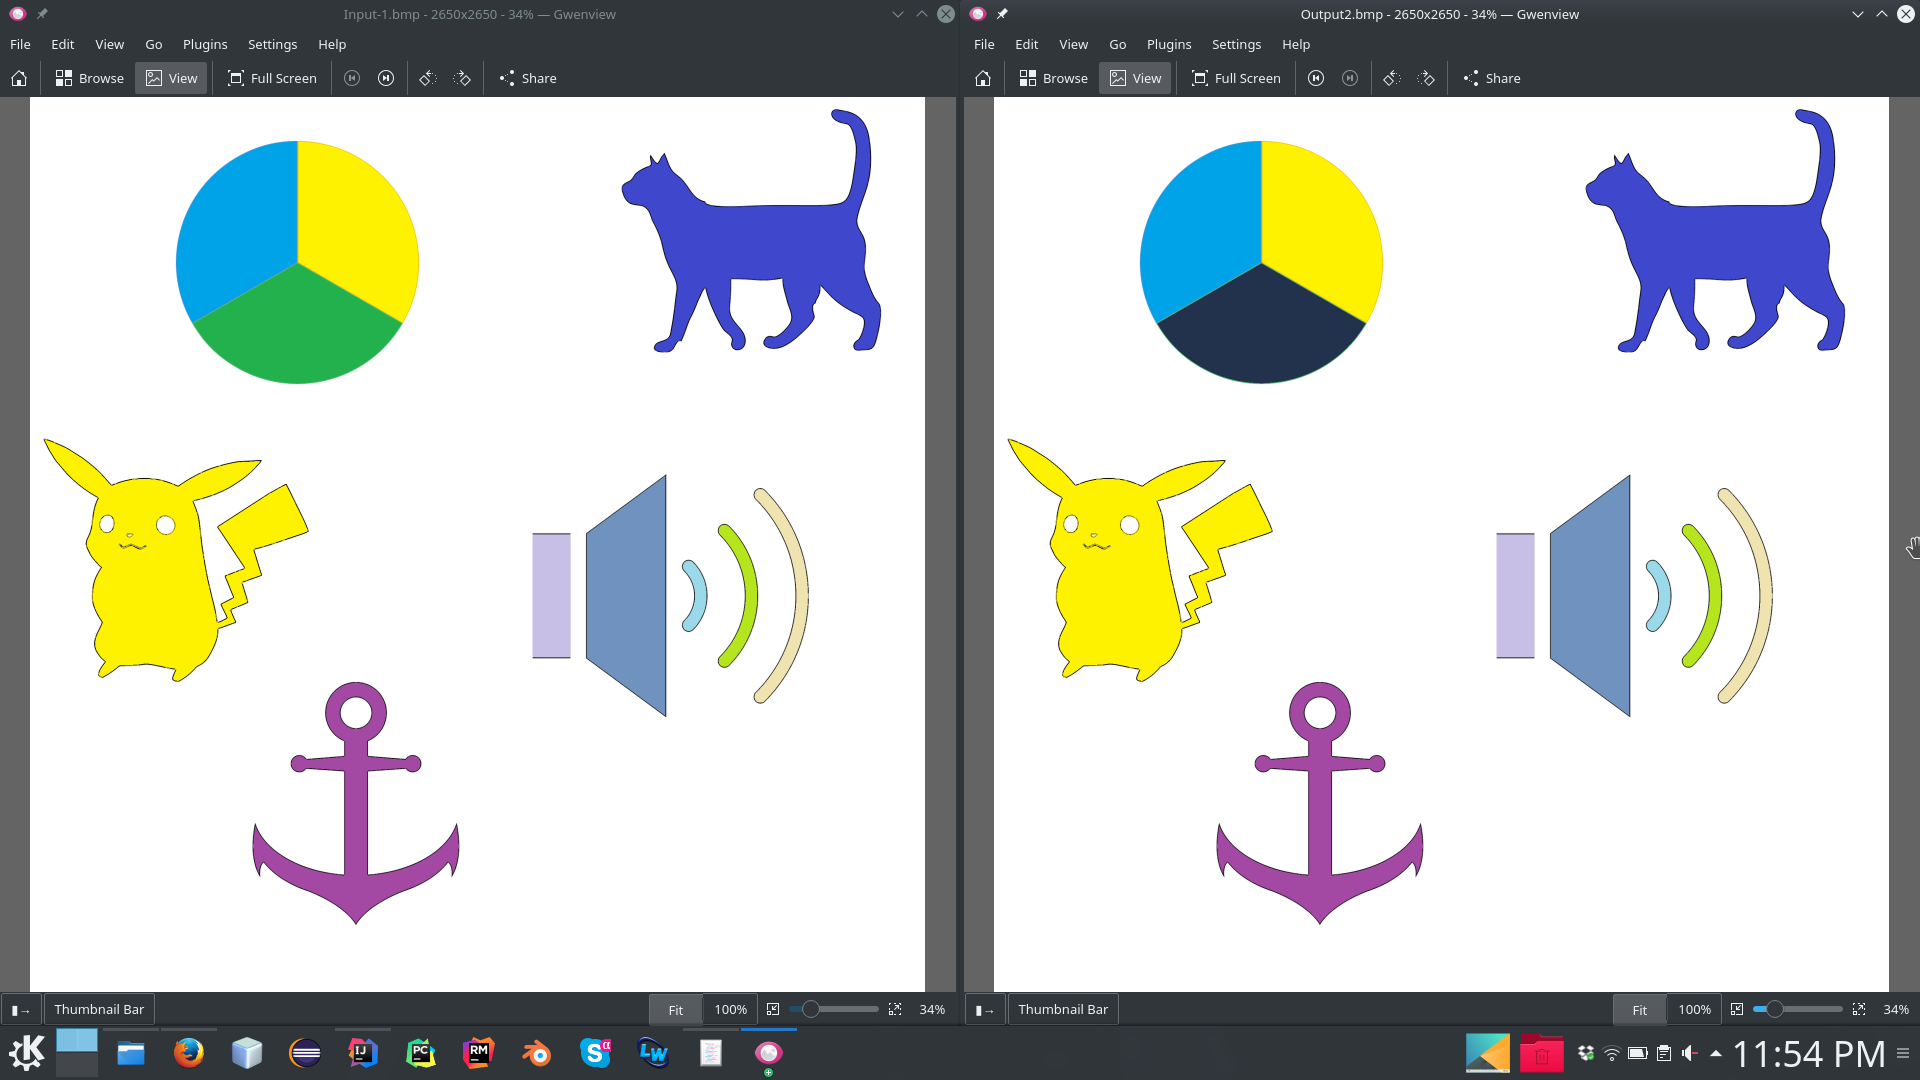
Task: Pin the Input-1.bmp window on all desktops
Action: pos(42,14)
